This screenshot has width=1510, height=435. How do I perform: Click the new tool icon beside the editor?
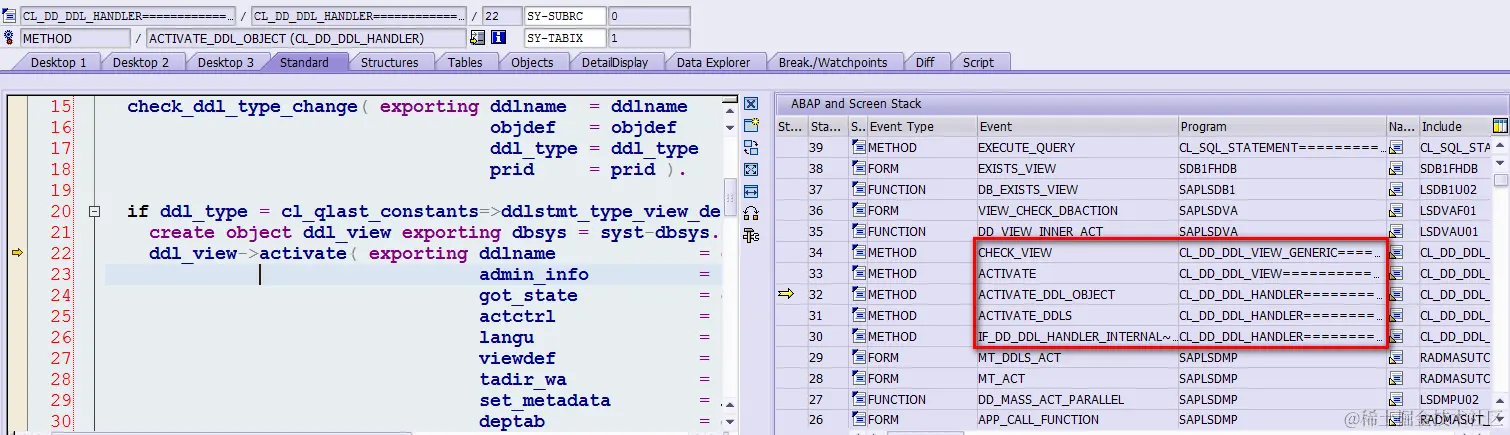751,125
